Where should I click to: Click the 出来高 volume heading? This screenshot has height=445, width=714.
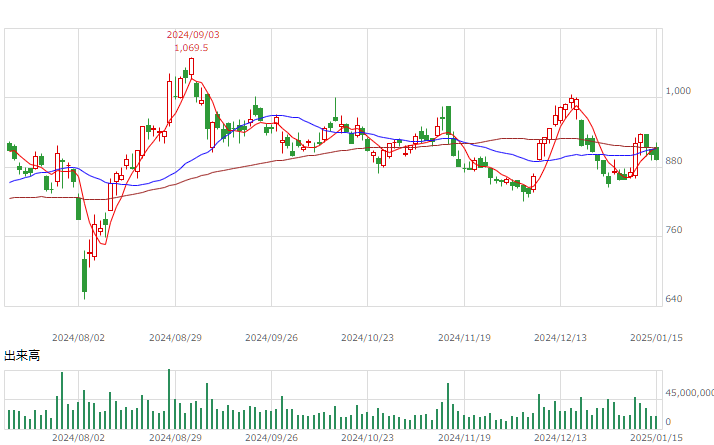tap(22, 355)
